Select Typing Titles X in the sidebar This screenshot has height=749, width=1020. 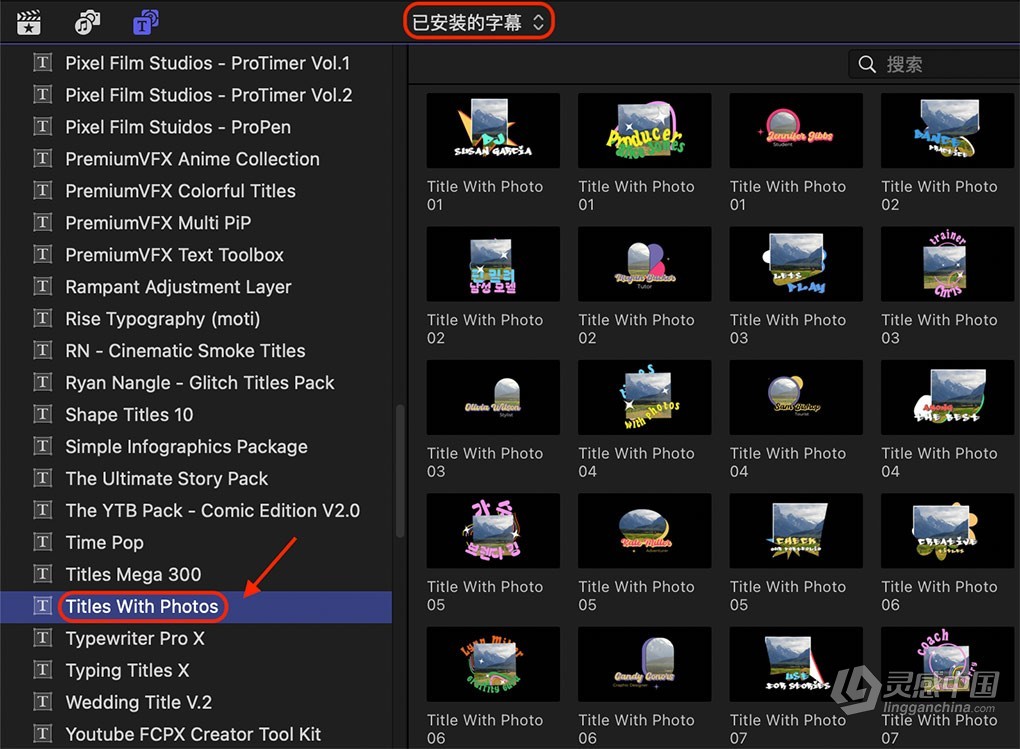(x=127, y=670)
